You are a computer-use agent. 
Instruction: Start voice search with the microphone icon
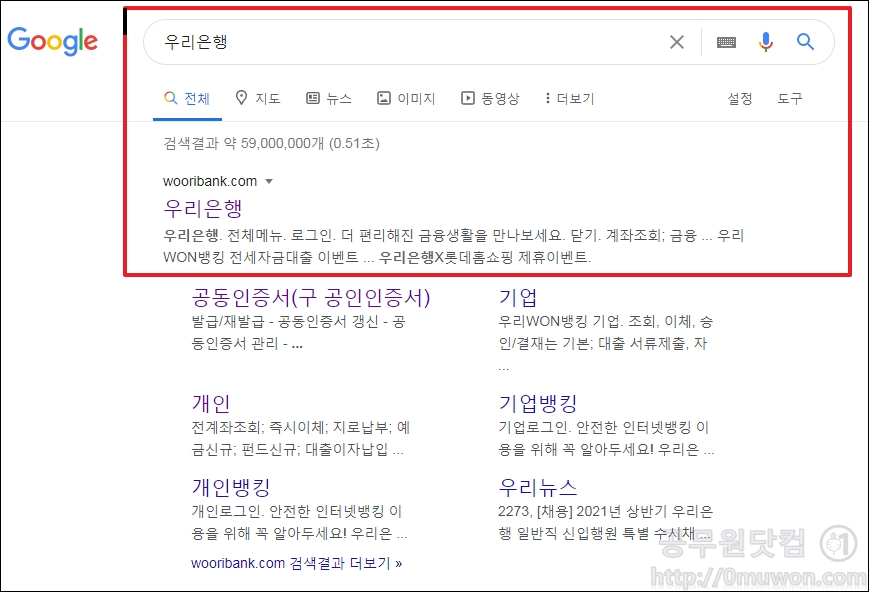pos(766,42)
